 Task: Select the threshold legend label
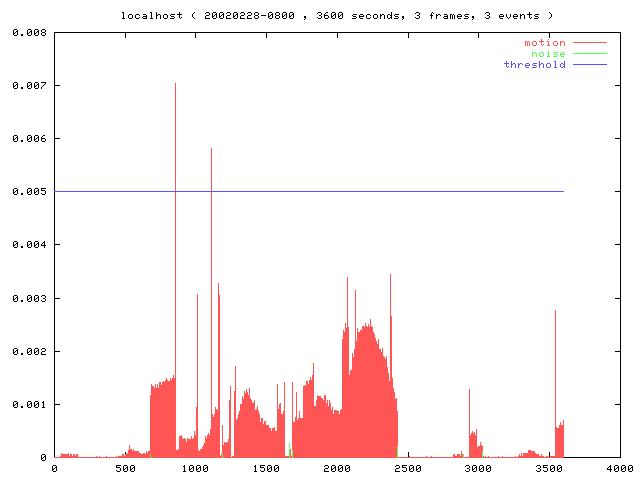point(534,65)
